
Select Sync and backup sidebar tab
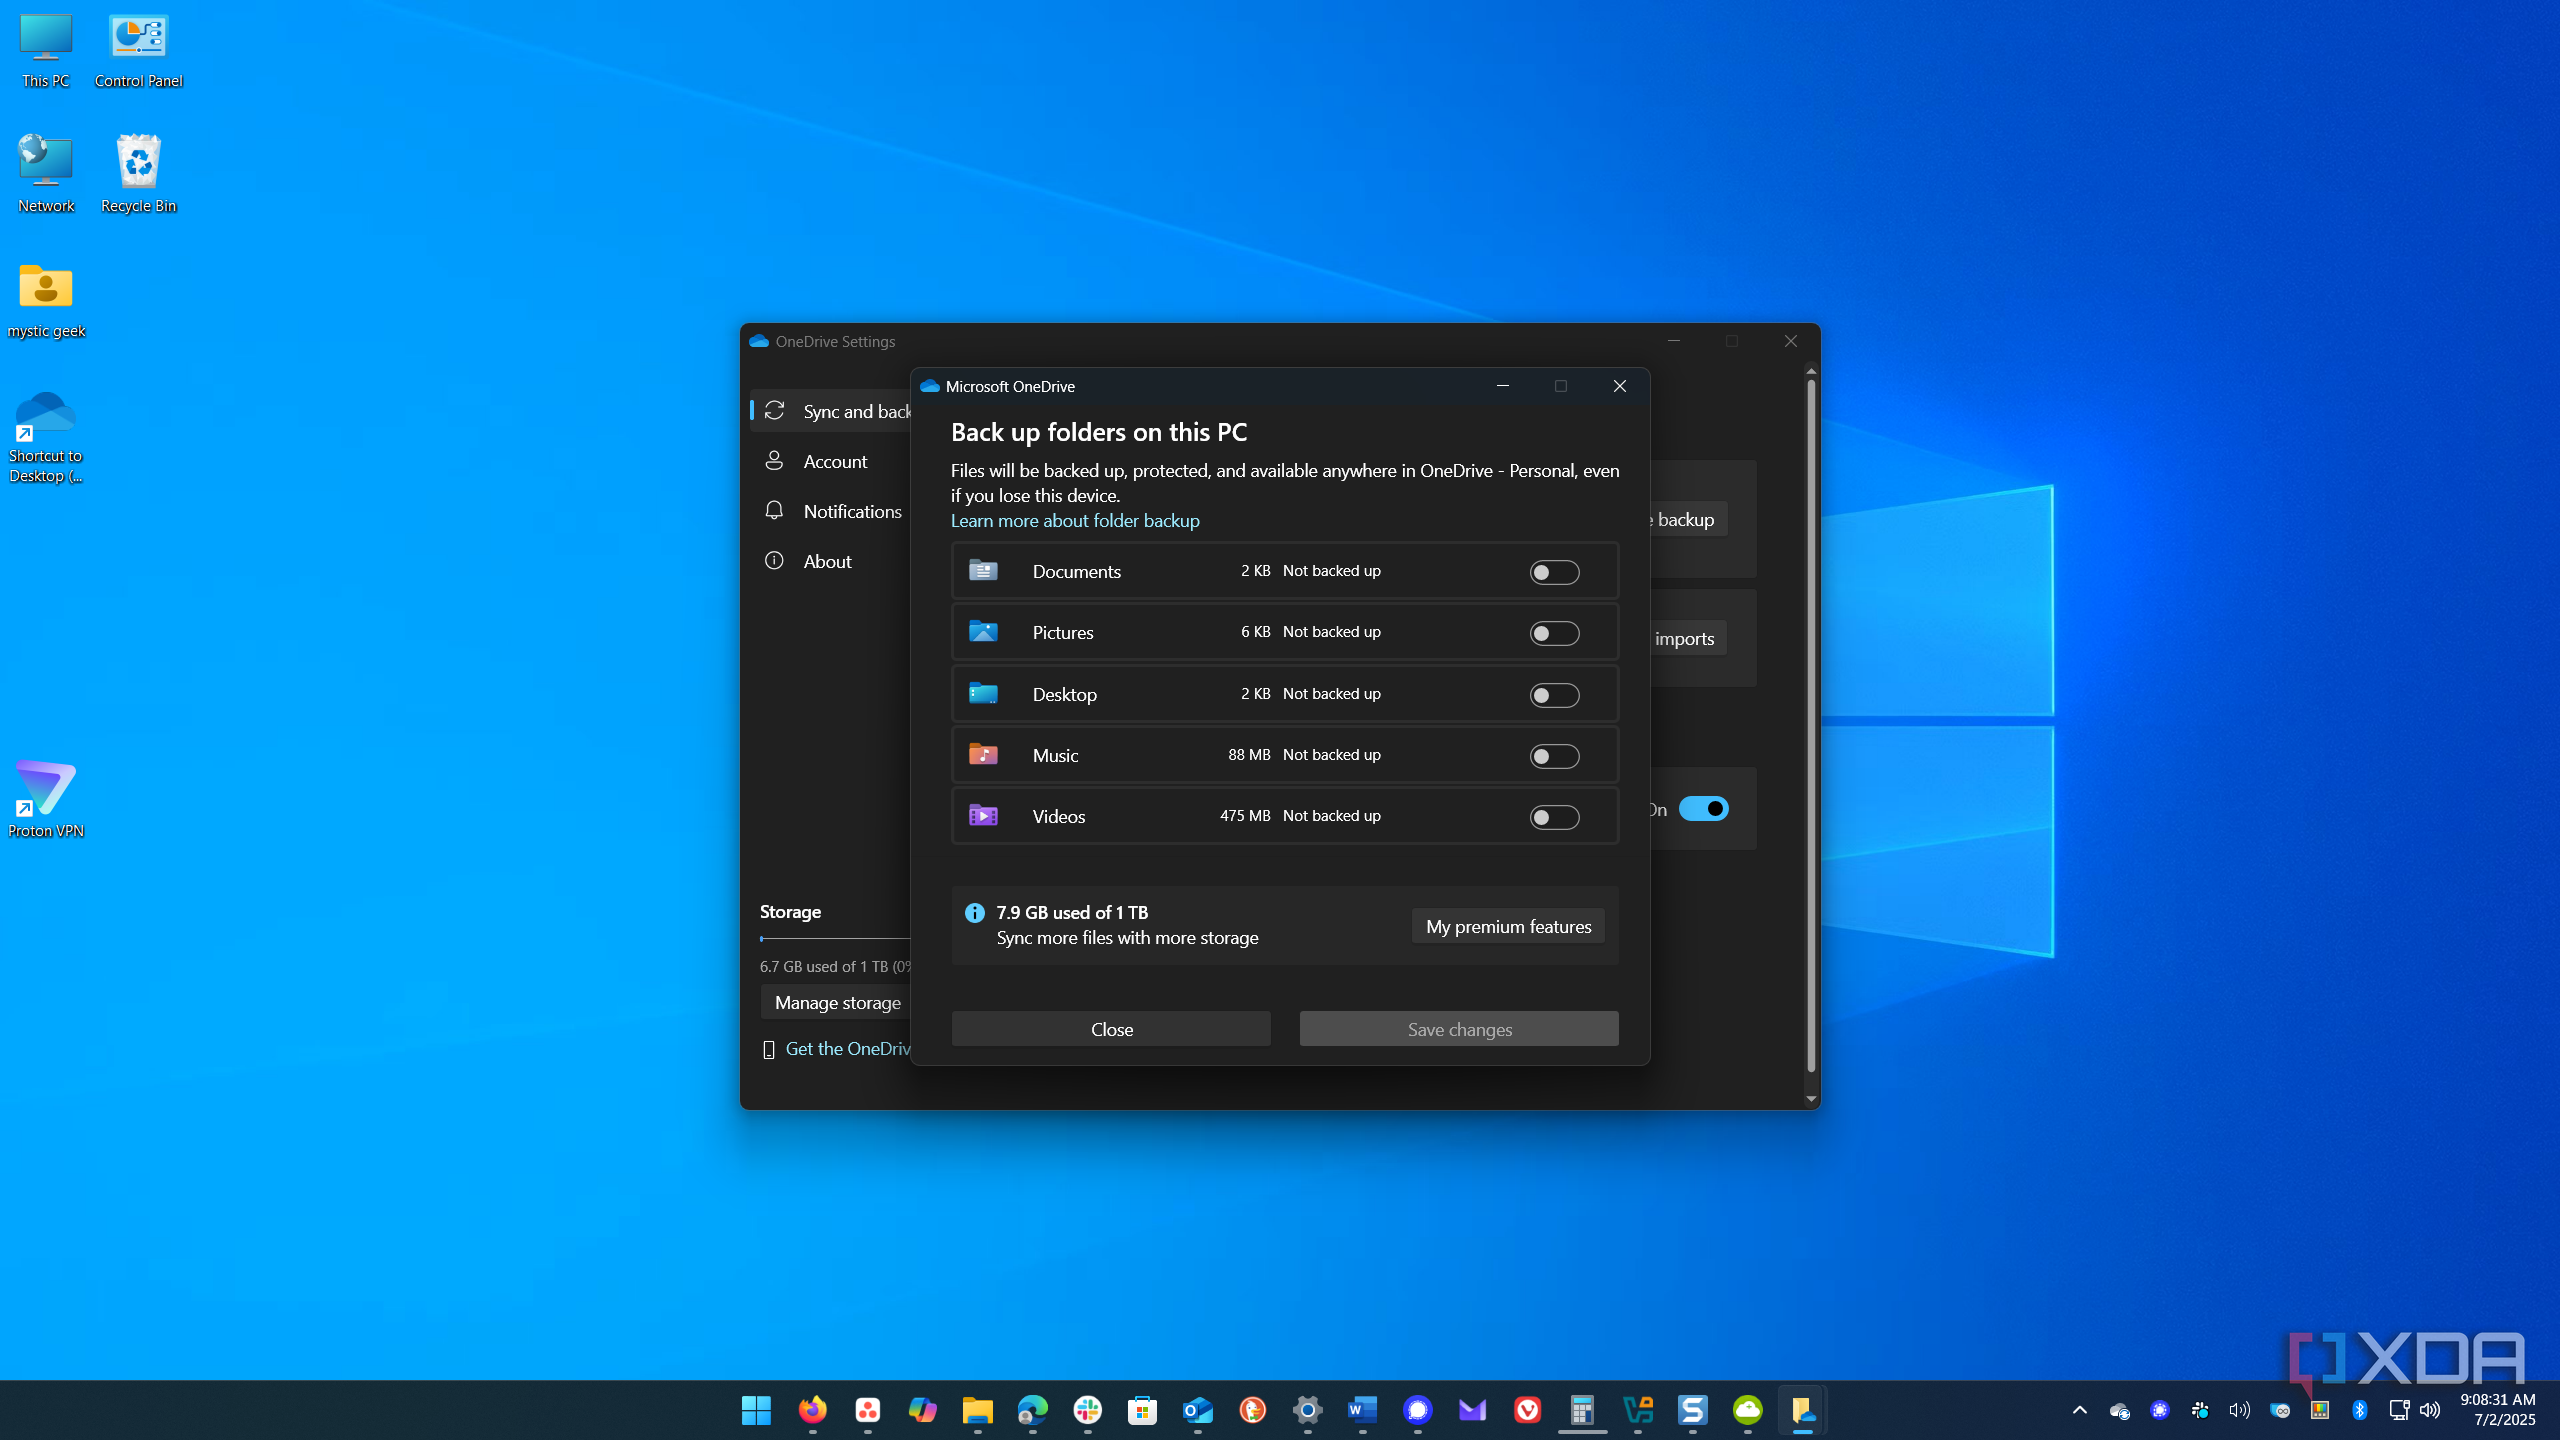pyautogui.click(x=832, y=411)
